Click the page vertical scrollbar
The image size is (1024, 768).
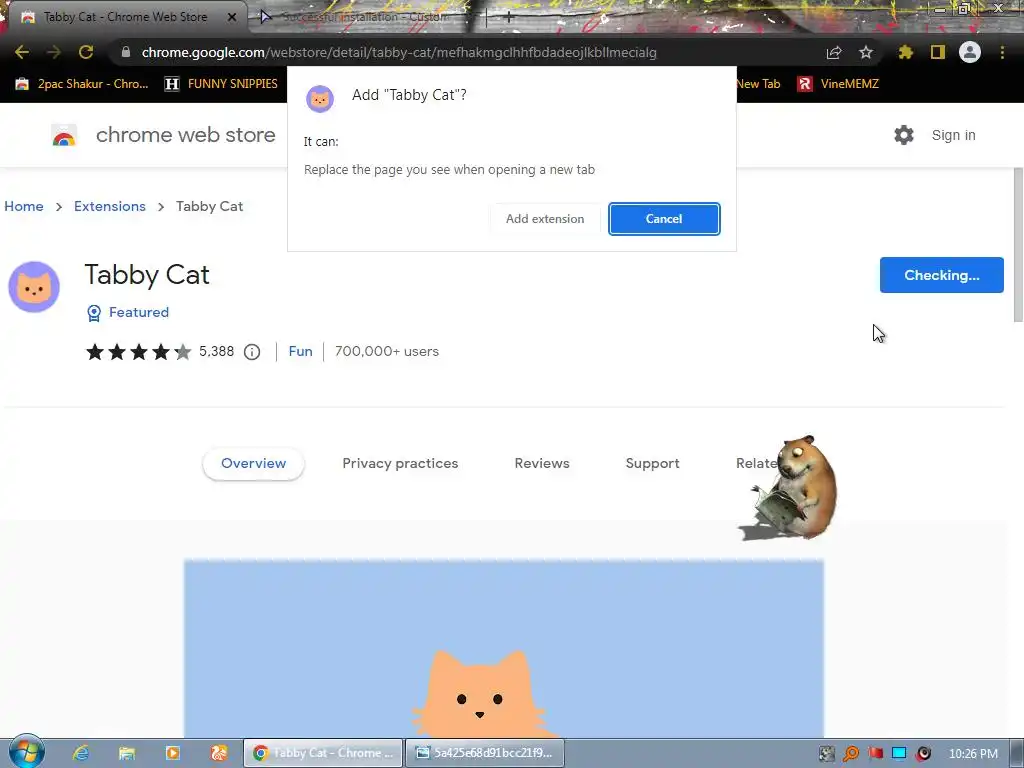1018,245
